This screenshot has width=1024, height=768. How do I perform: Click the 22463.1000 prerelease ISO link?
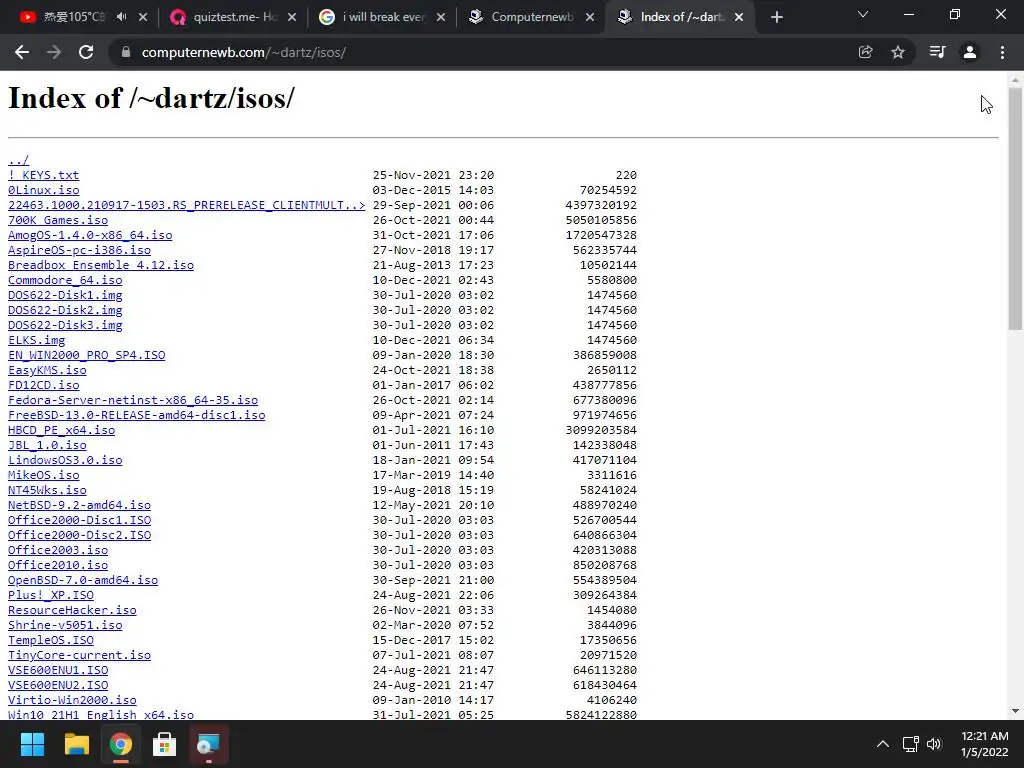point(187,205)
